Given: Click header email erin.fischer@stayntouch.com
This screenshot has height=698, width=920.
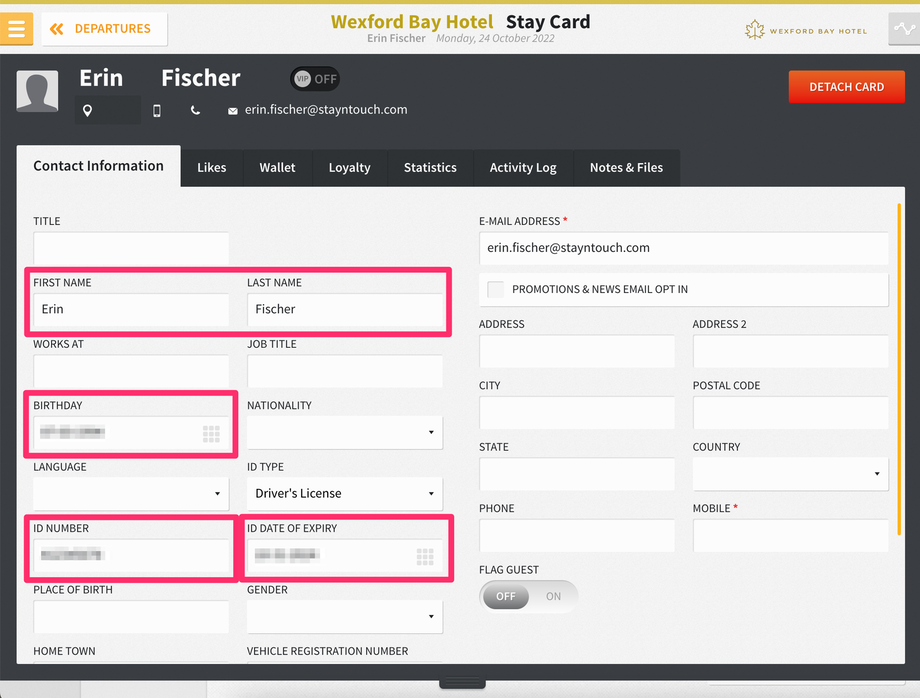Looking at the screenshot, I should (x=326, y=110).
